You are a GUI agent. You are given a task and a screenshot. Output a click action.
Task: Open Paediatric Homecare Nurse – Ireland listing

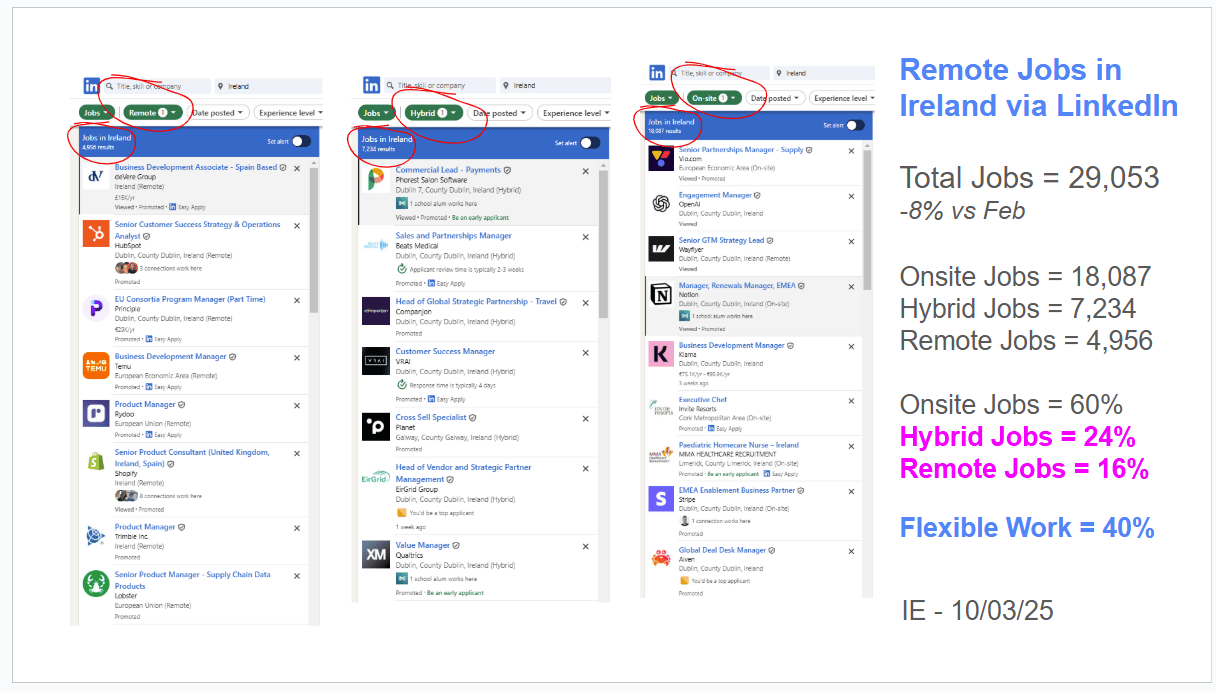739,445
